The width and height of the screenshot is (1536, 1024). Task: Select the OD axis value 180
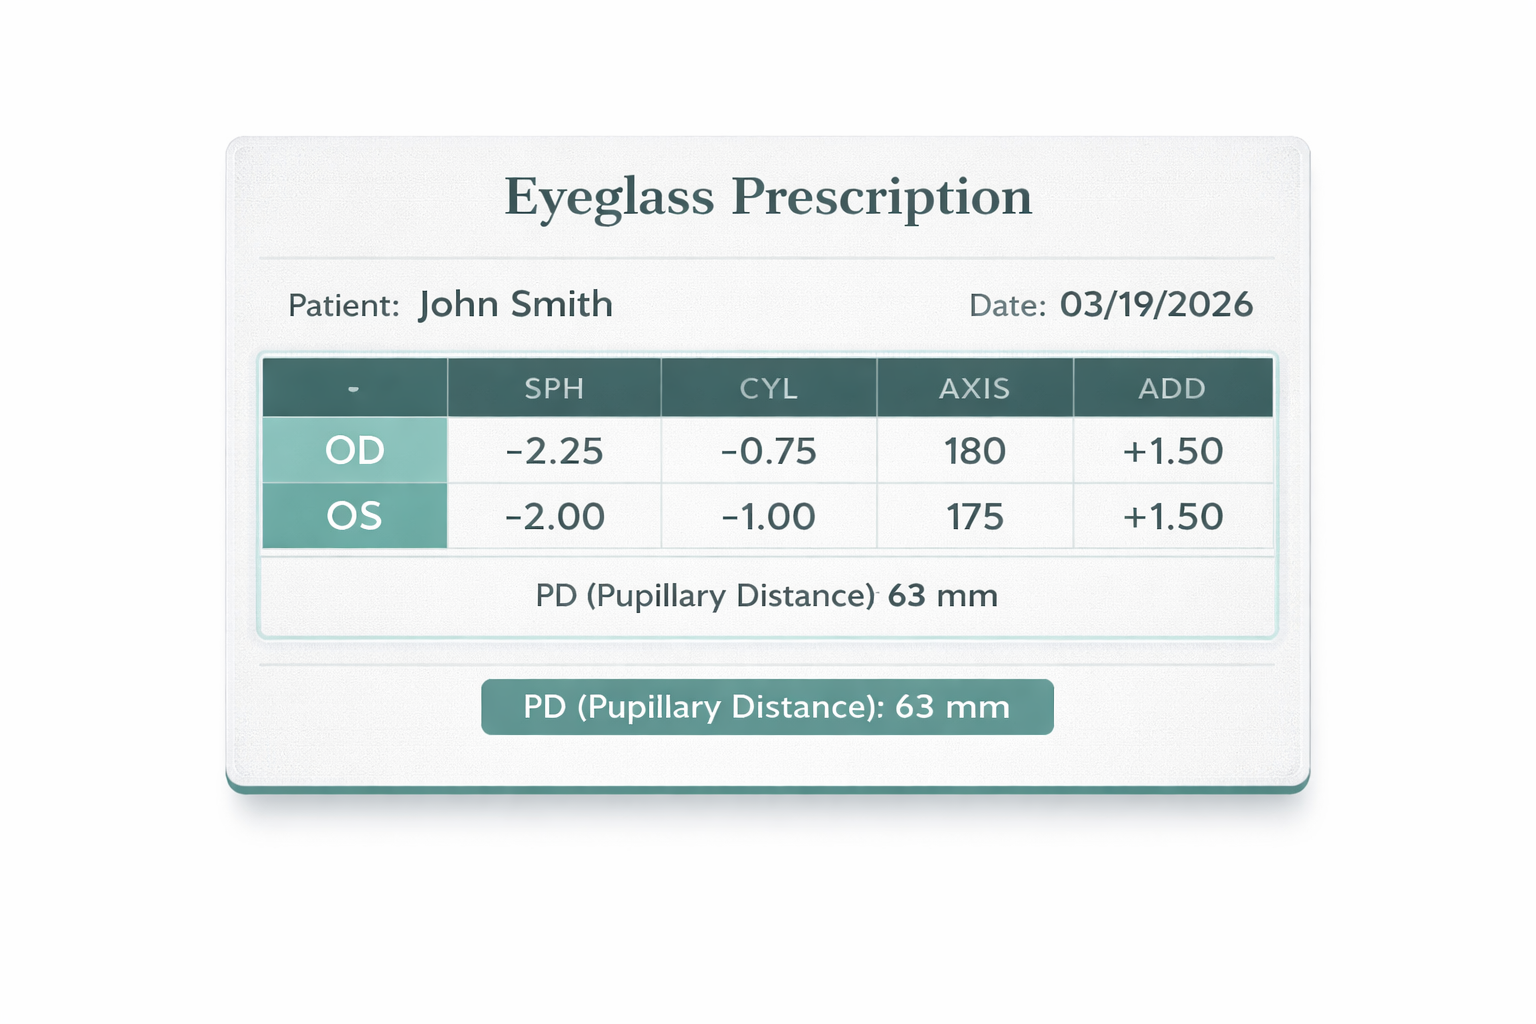pos(974,451)
